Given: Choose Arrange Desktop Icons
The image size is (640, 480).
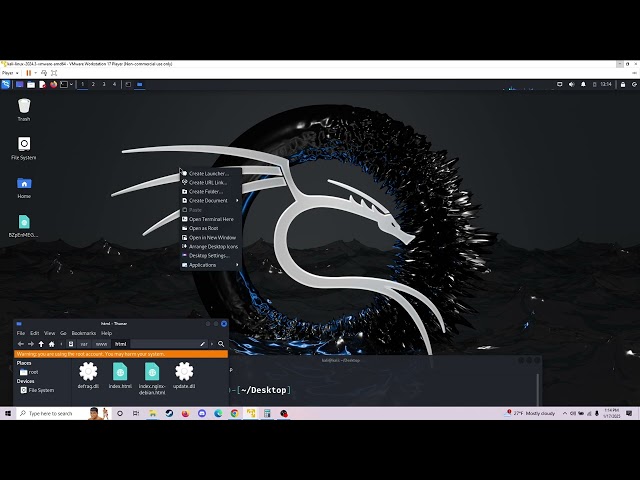Looking at the screenshot, I should point(211,247).
